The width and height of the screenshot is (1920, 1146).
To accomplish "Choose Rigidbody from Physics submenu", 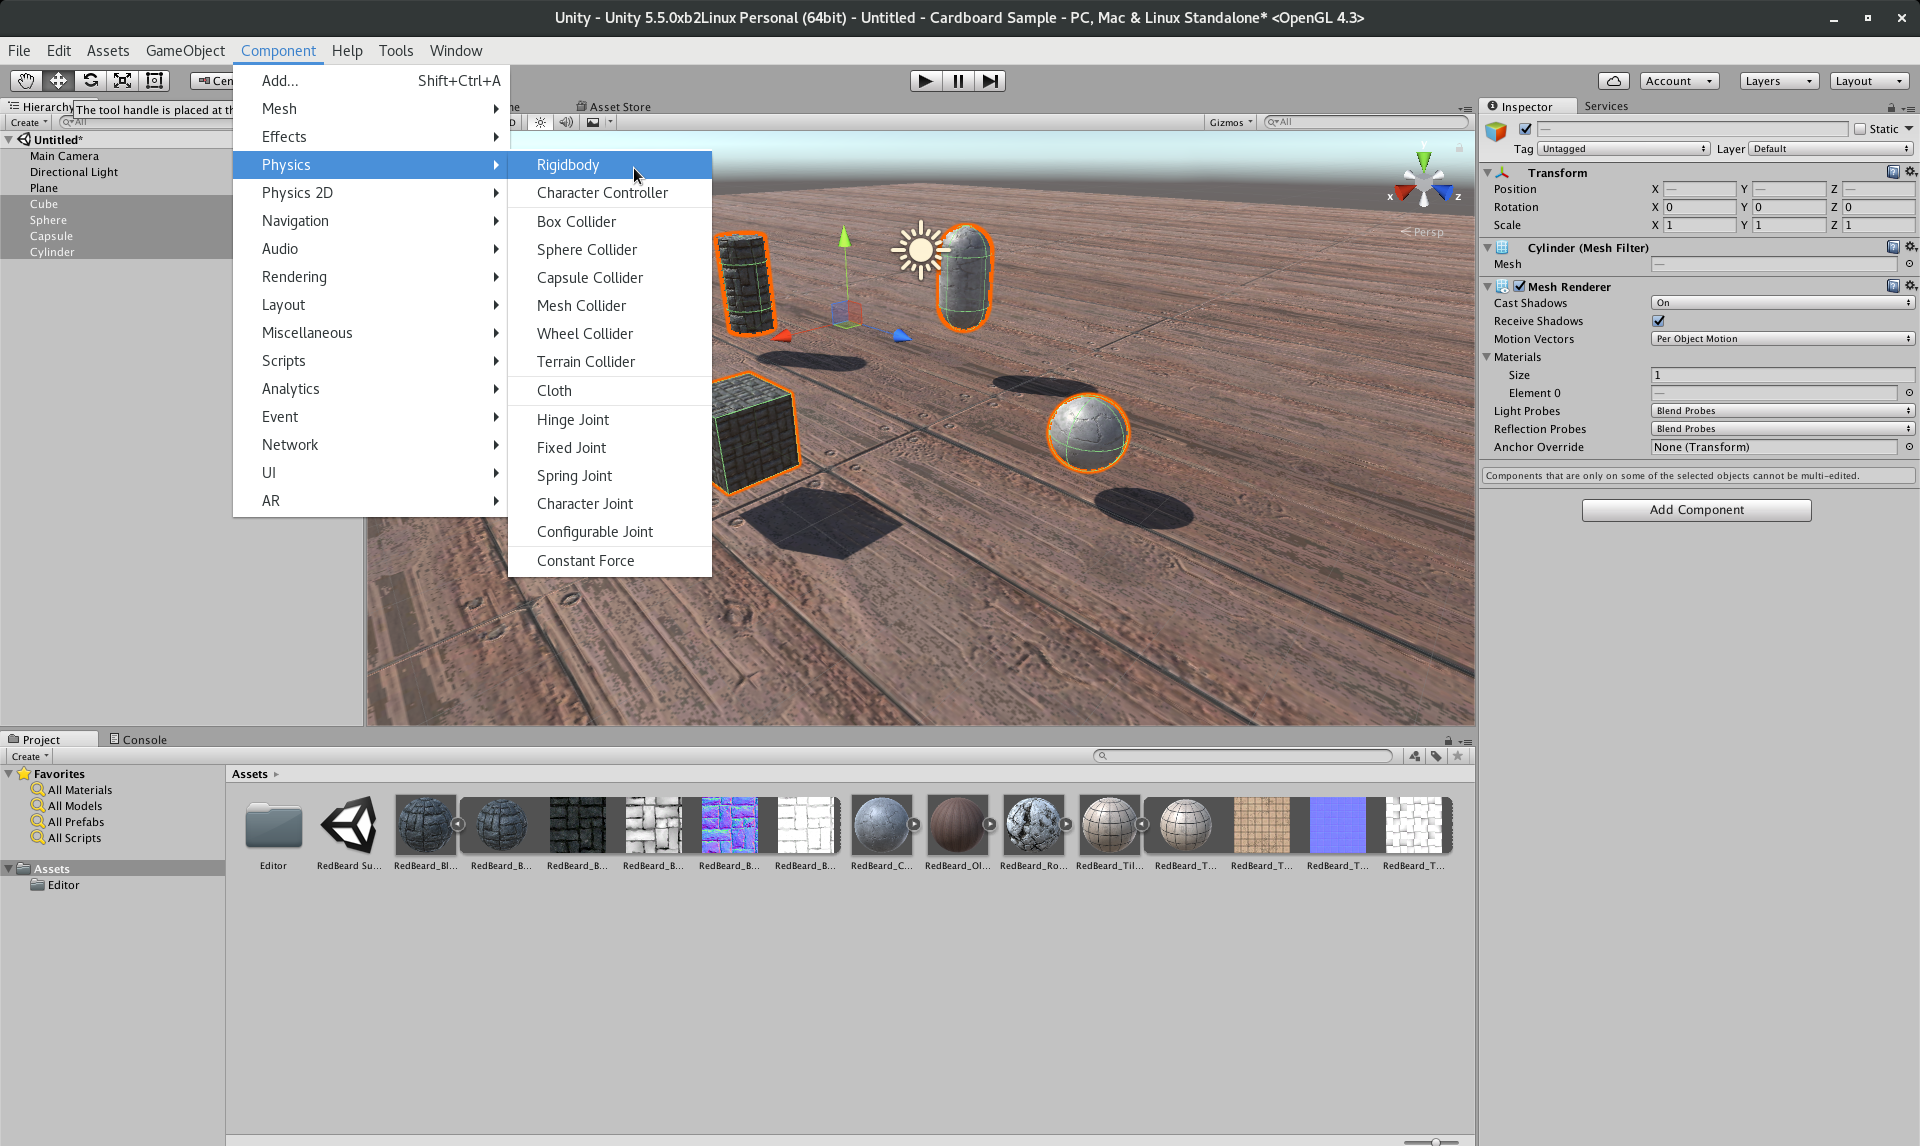I will 568,165.
